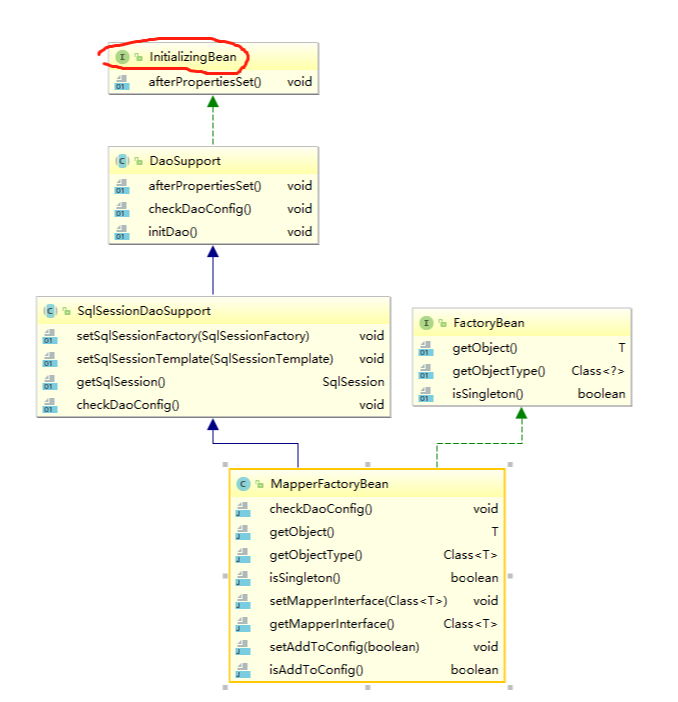The width and height of the screenshot is (678, 702).
Task: Click the method icon beside getSqlSession()
Action: (50, 382)
